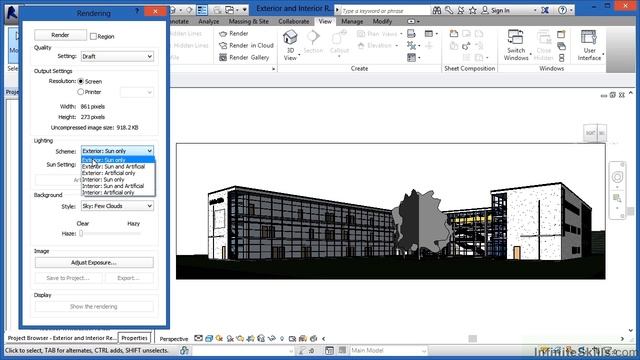Screen dimensions: 640x360
Task: Open the Collaborate ribbon tab
Action: [x=293, y=21]
